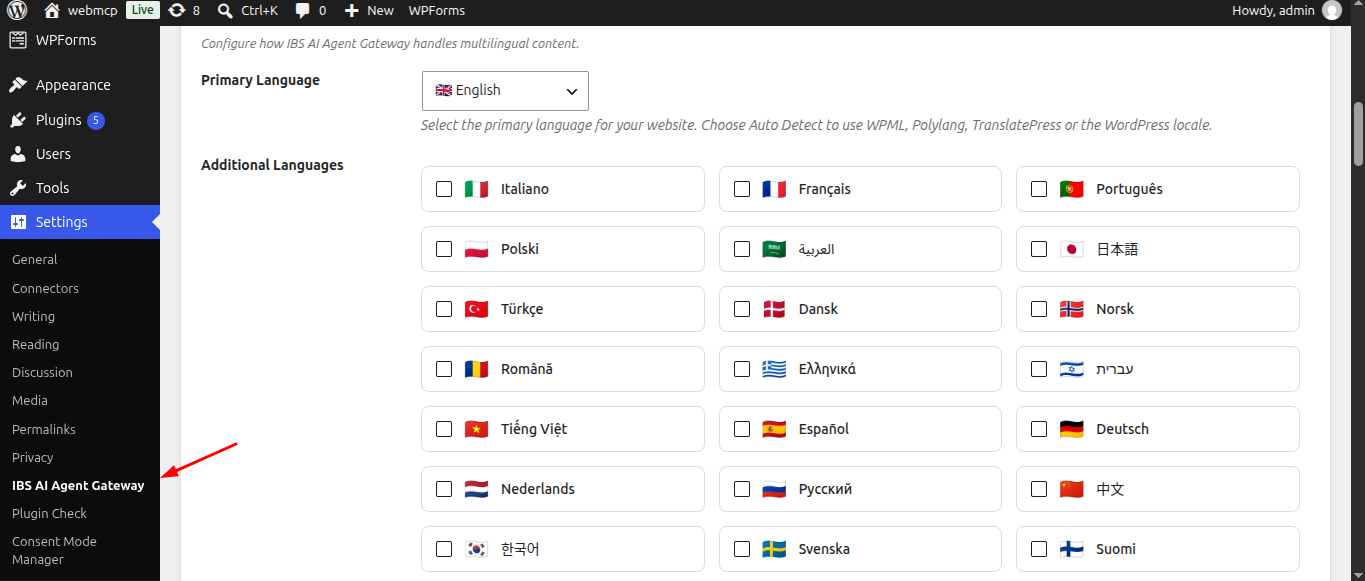Click the plus New content icon
Image resolution: width=1365 pixels, height=581 pixels.
tap(351, 10)
